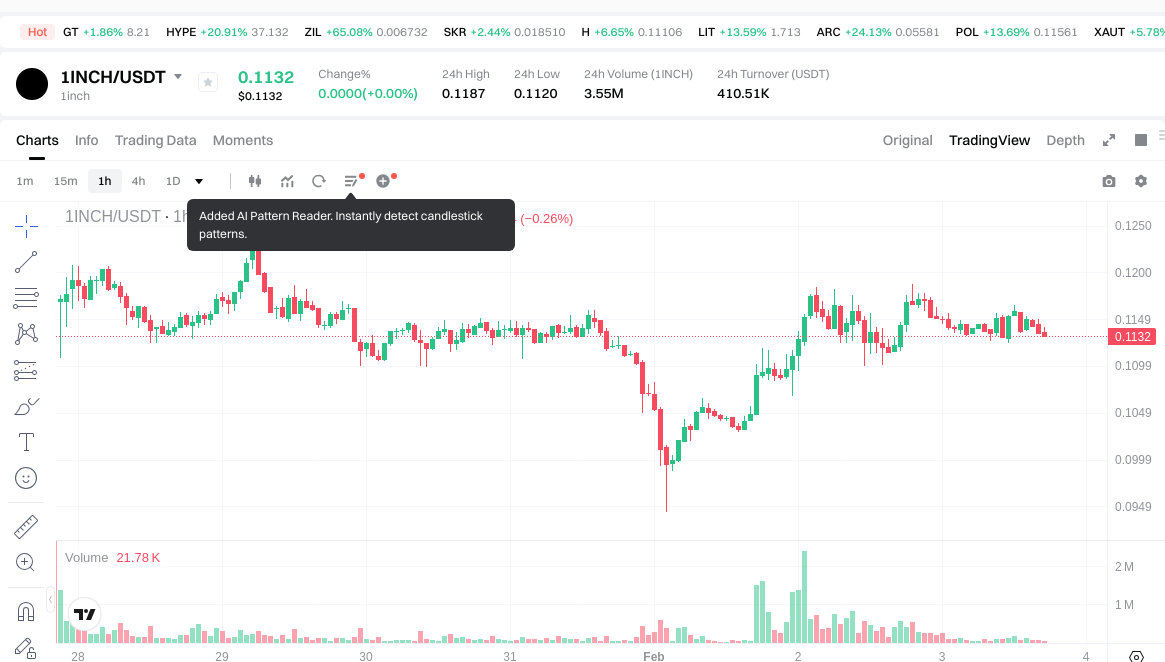Open the AI Pattern Reader tool
1165x662 pixels.
pos(351,181)
